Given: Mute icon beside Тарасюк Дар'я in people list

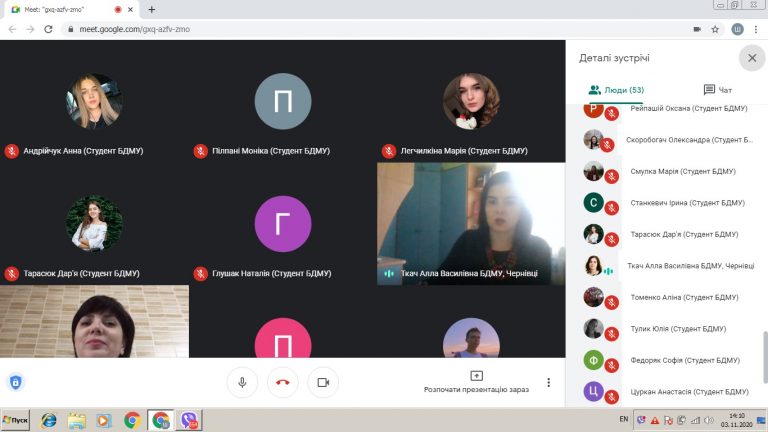Looking at the screenshot, I should click(611, 240).
